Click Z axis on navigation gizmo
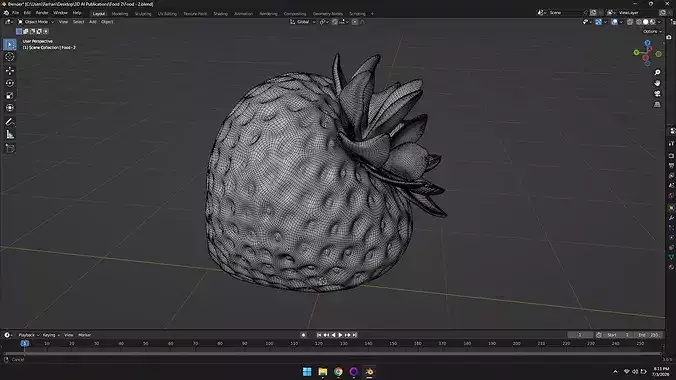 pyautogui.click(x=647, y=43)
